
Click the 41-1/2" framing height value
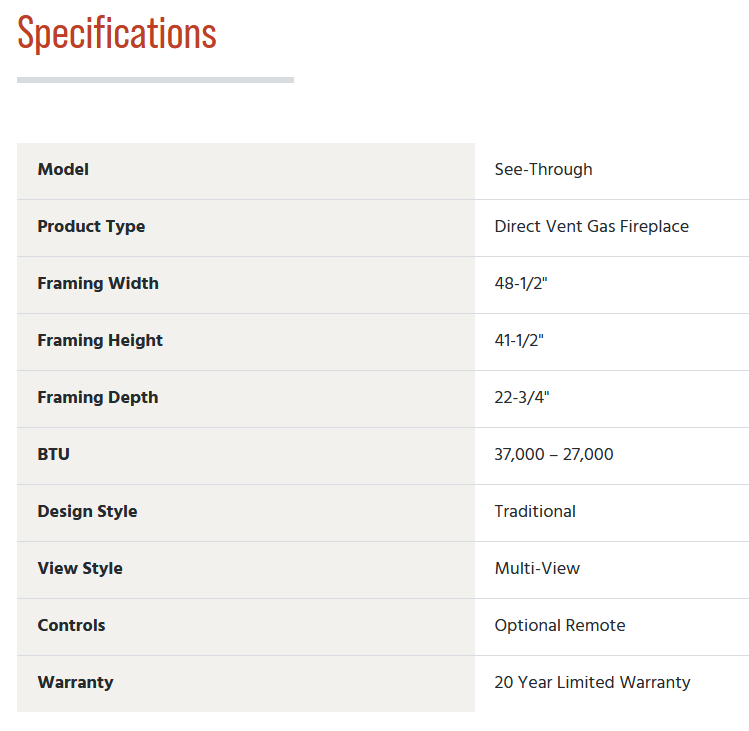coord(519,340)
